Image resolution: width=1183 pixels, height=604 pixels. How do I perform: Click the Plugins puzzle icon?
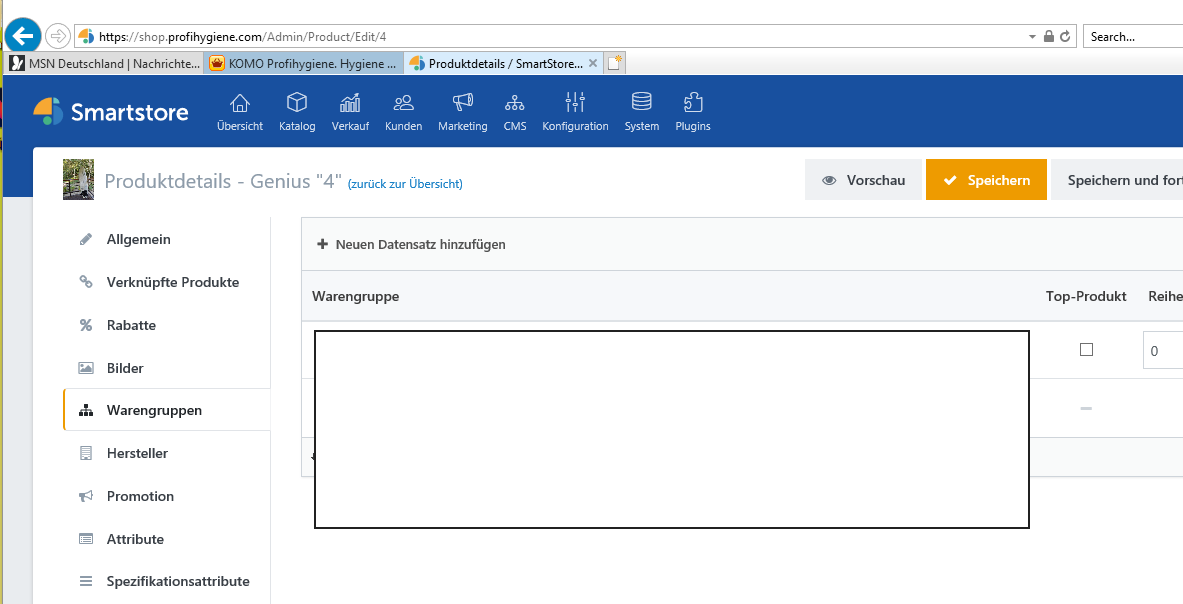tap(692, 103)
